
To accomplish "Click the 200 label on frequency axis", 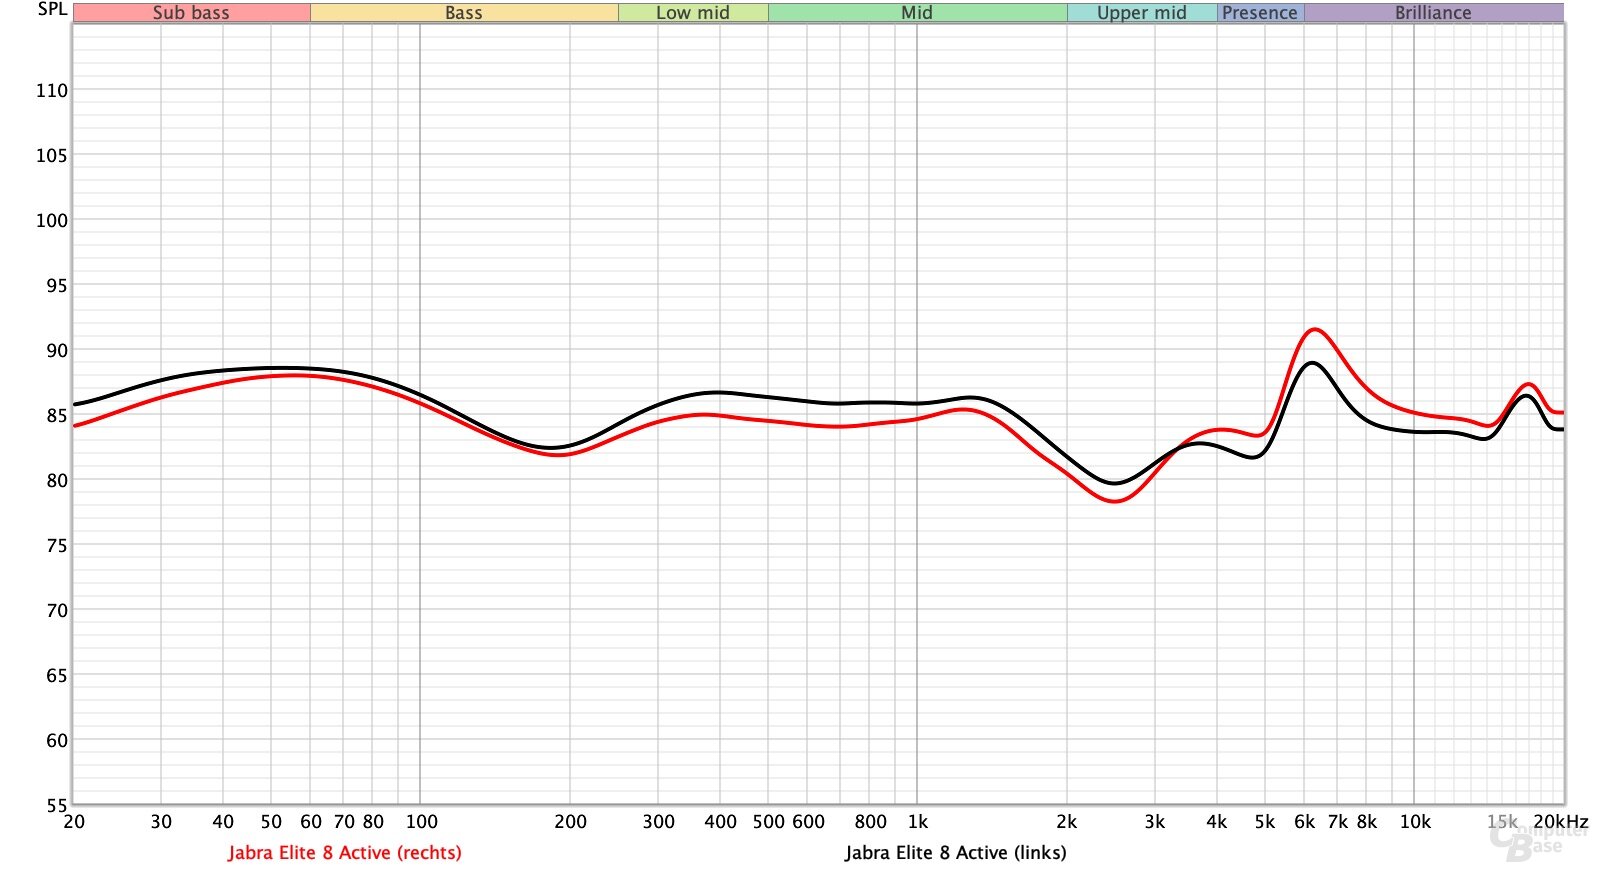I will tap(570, 822).
